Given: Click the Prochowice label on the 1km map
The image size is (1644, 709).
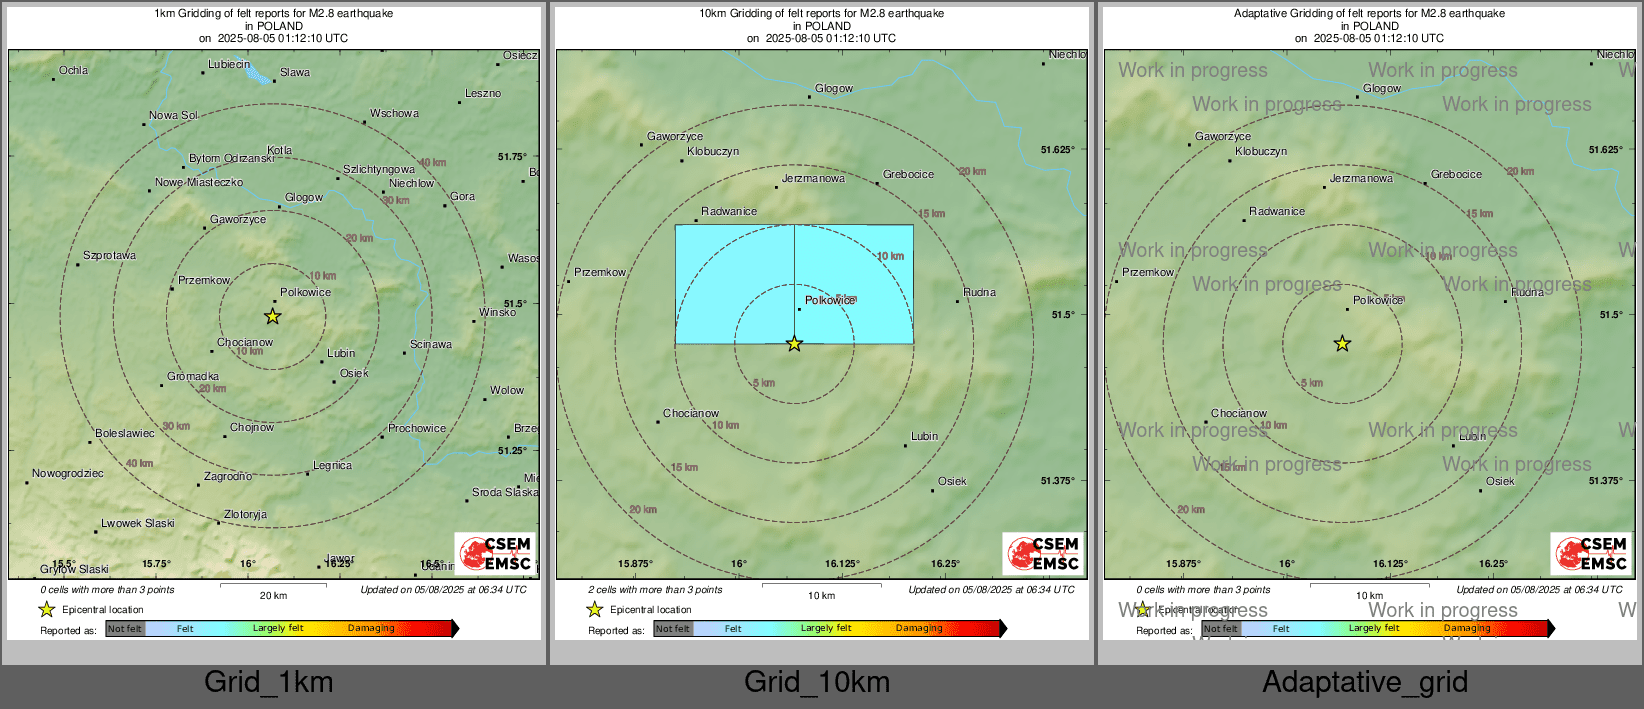Looking at the screenshot, I should [417, 428].
